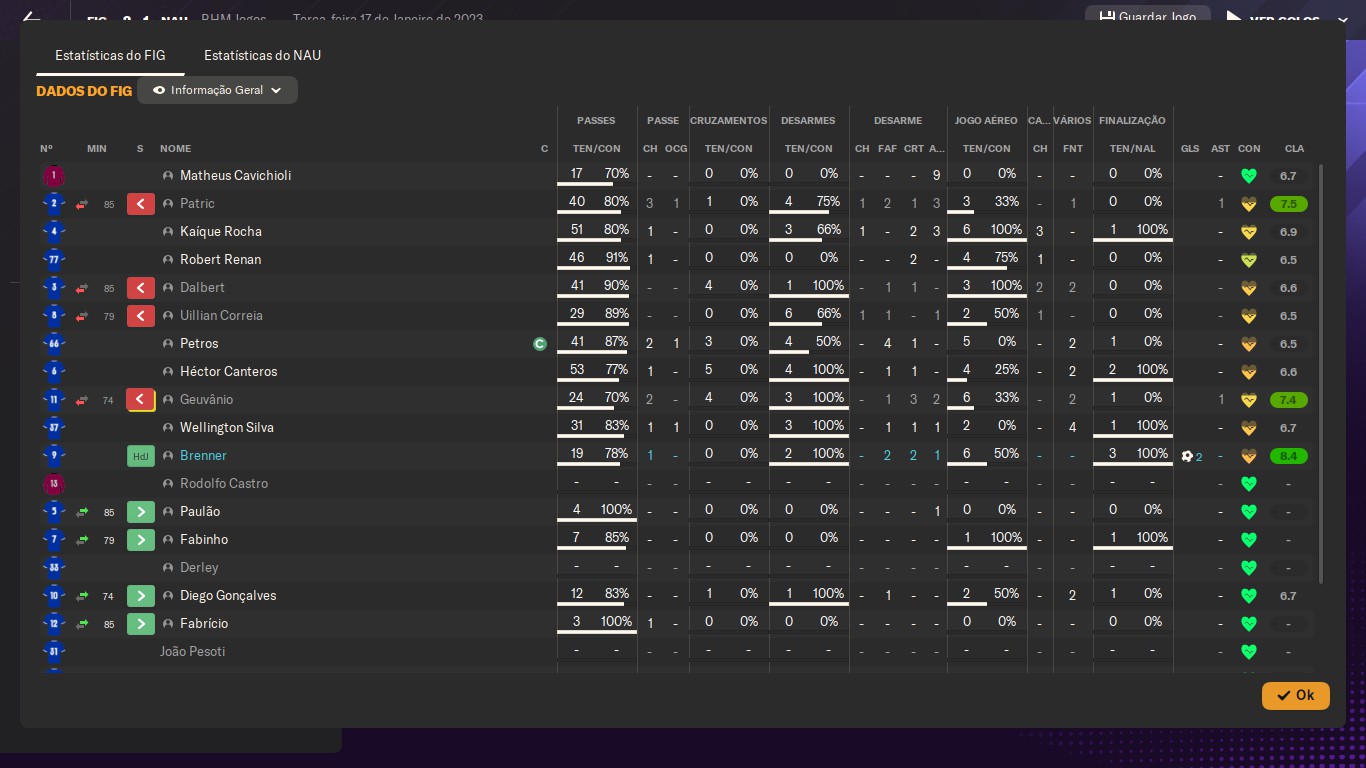Viewport: 1366px width, 768px height.
Task: Click Héctor Canteros' 53 passes value
Action: pos(576,370)
